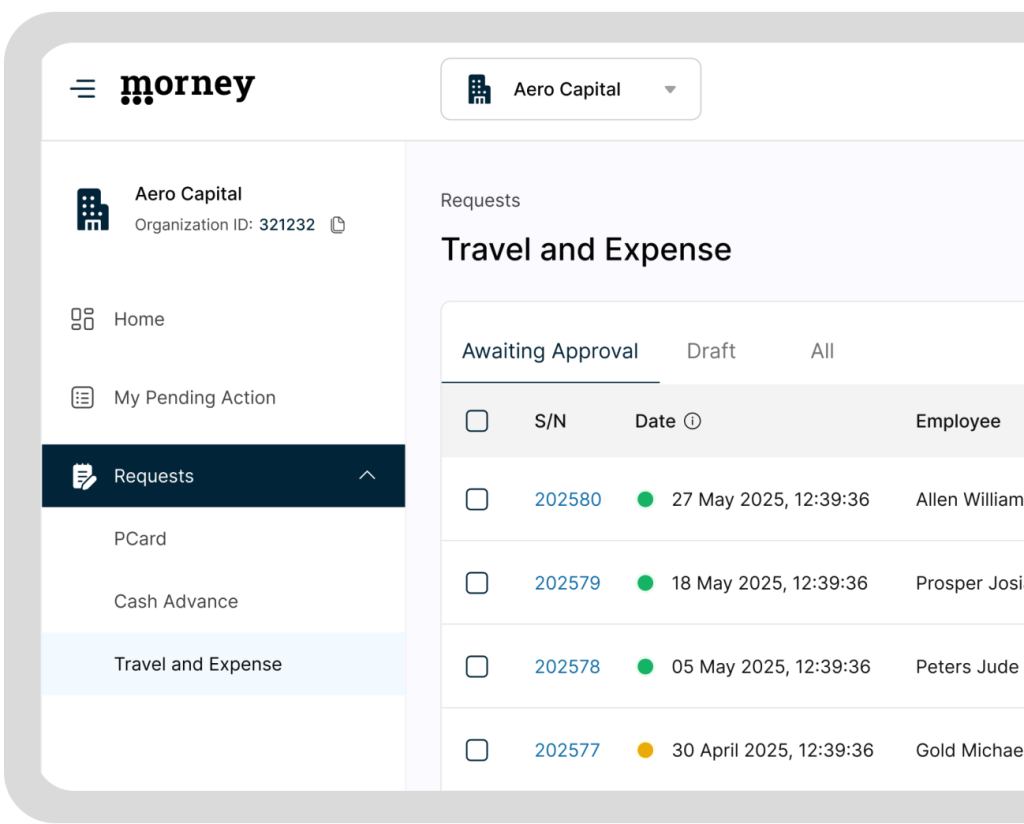Switch to the Draft tab
This screenshot has height=824, width=1024.
[x=711, y=351]
